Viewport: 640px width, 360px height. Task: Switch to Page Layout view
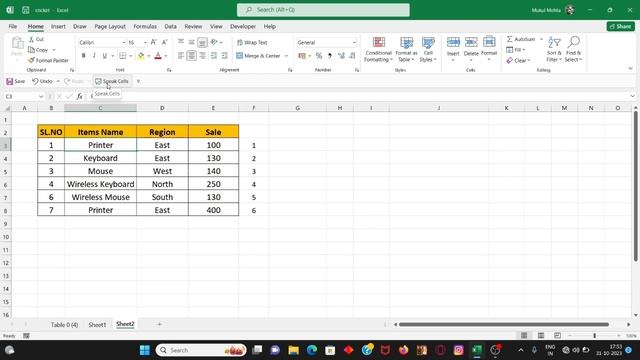tap(541, 336)
